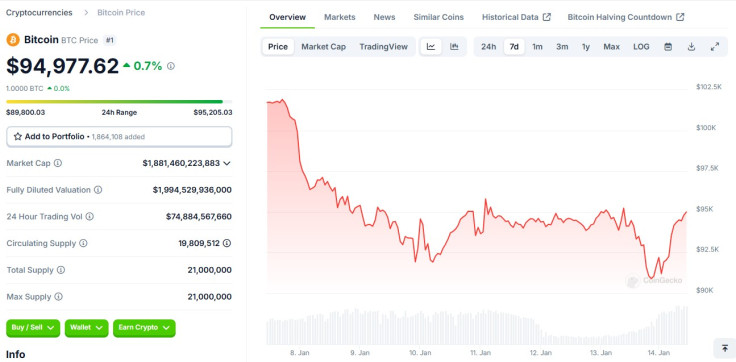The height and width of the screenshot is (362, 736).
Task: Open the Overview tab
Action: pos(287,17)
